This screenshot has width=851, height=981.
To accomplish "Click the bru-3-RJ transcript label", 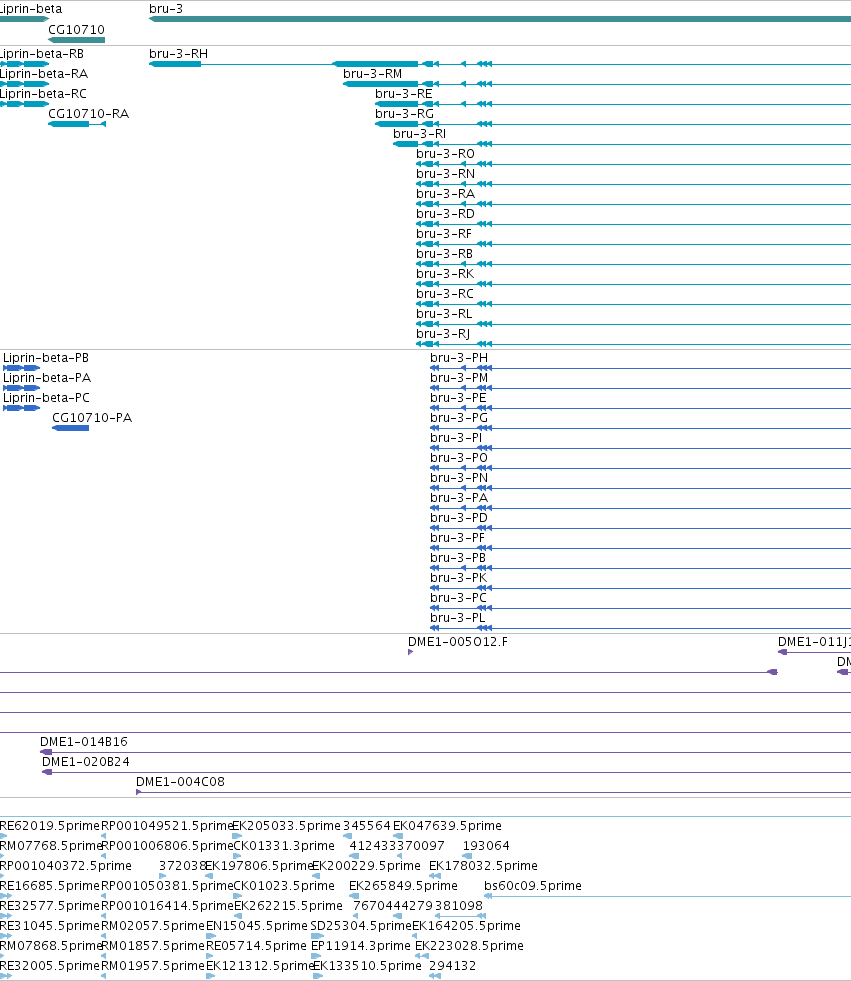I will click(x=443, y=334).
